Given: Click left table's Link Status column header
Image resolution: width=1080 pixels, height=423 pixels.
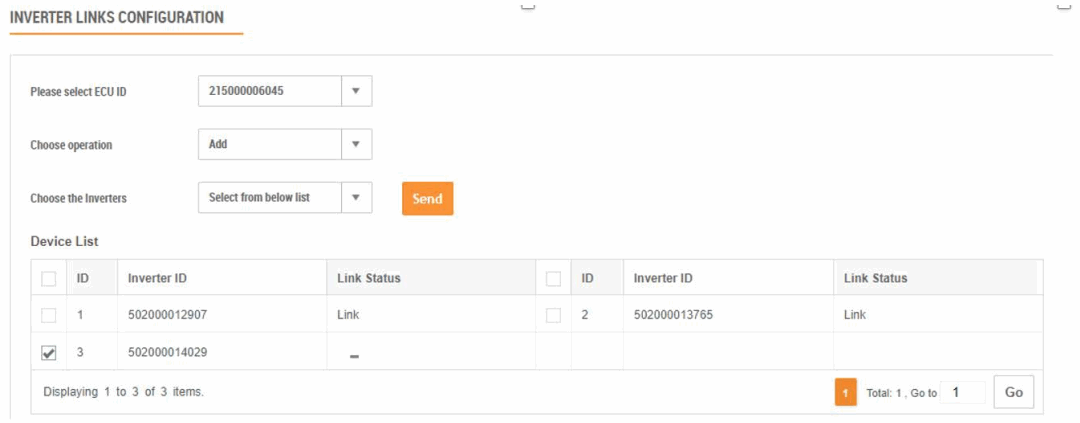Looking at the screenshot, I should pos(369,278).
